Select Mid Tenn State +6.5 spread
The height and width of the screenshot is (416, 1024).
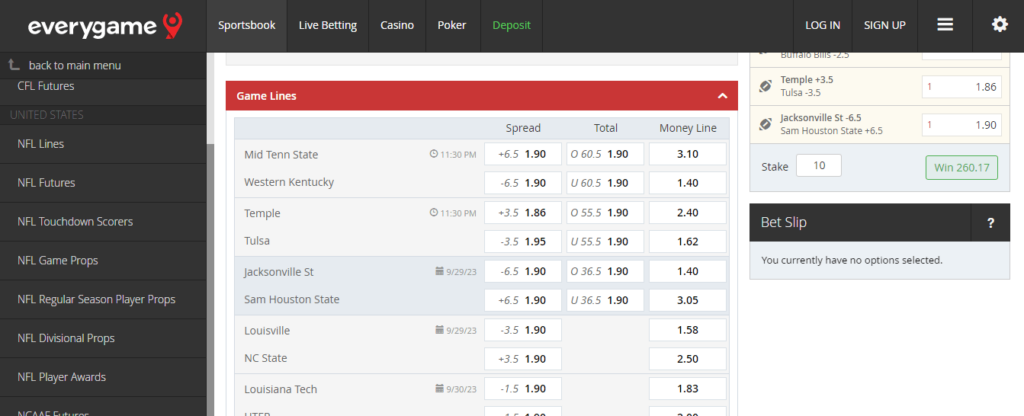[x=522, y=154]
